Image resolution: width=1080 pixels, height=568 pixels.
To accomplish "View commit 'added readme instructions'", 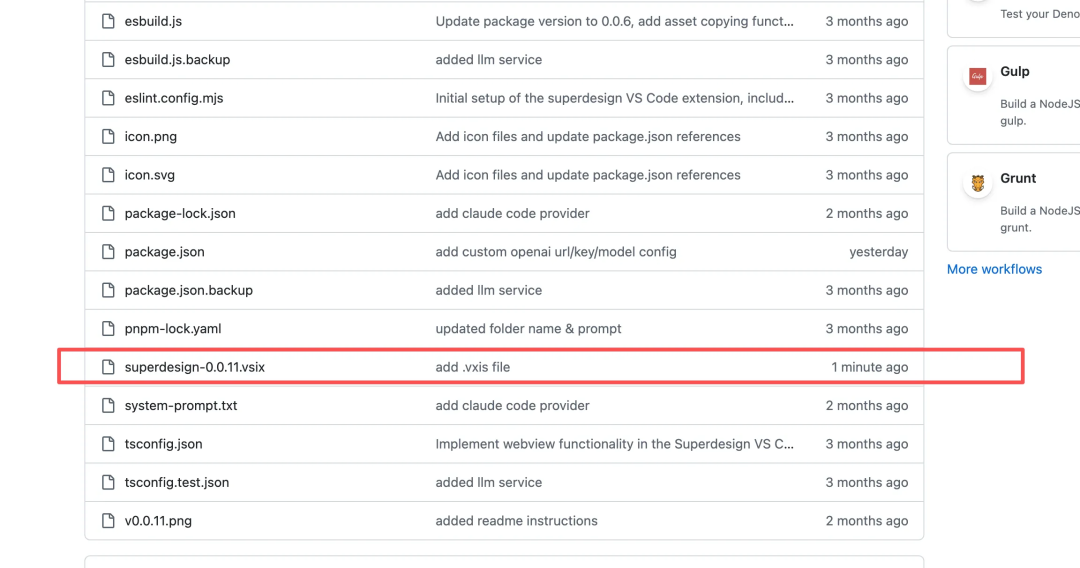I will point(516,521).
